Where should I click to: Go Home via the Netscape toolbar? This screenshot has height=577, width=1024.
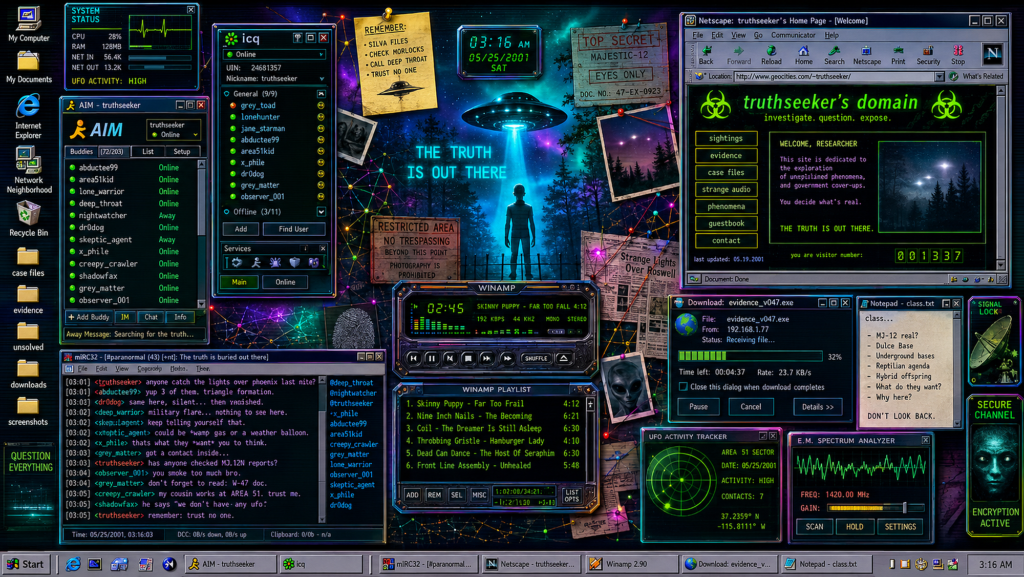coord(803,55)
